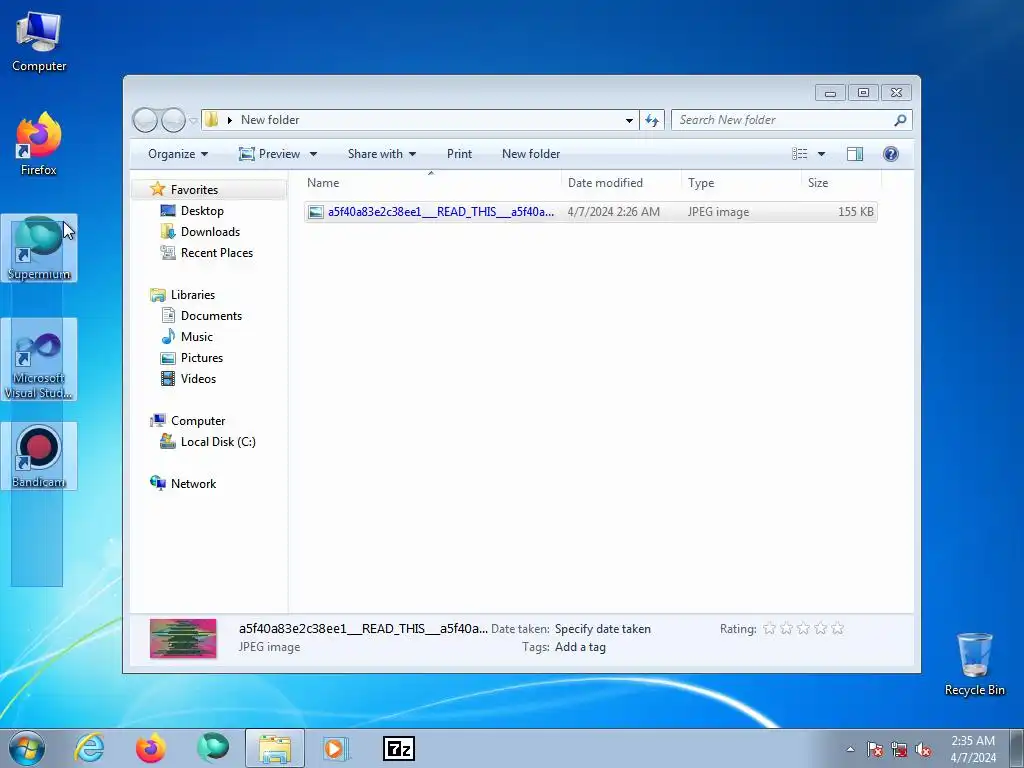Set the rating to five stars
This screenshot has height=768, width=1024.
coord(837,628)
